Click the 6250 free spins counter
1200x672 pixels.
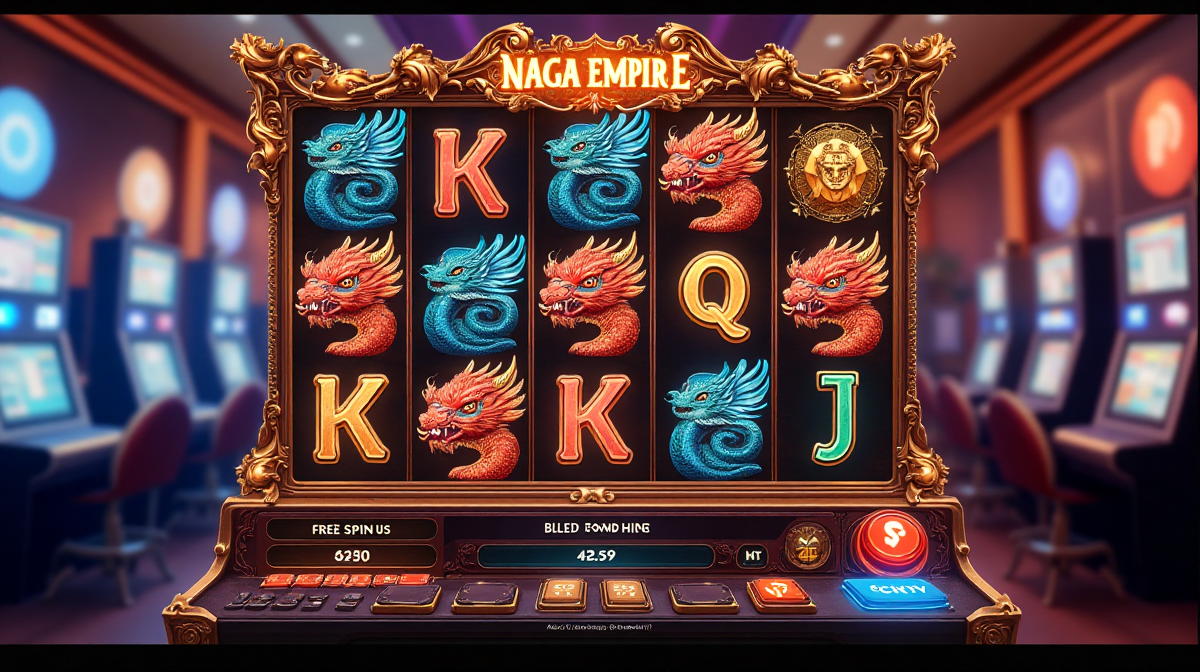pos(351,555)
